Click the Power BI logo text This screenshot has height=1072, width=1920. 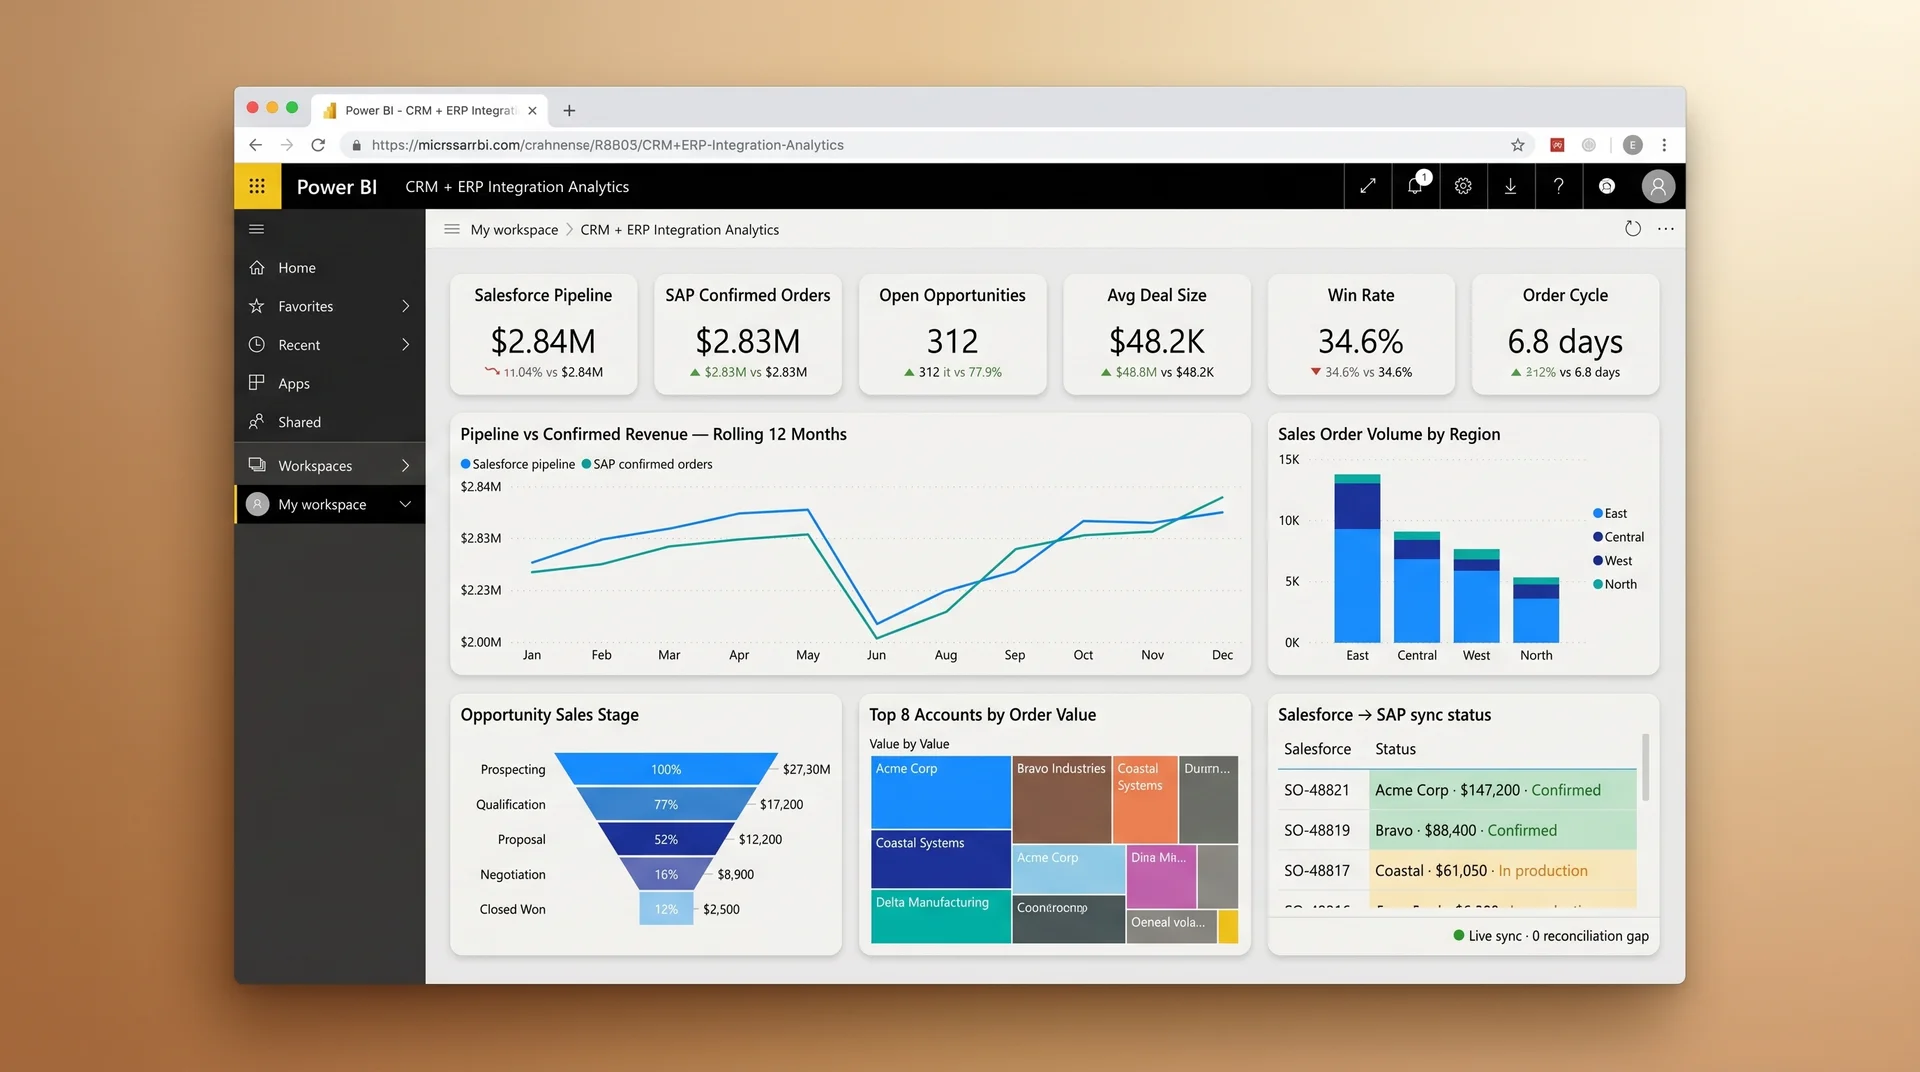pos(337,187)
